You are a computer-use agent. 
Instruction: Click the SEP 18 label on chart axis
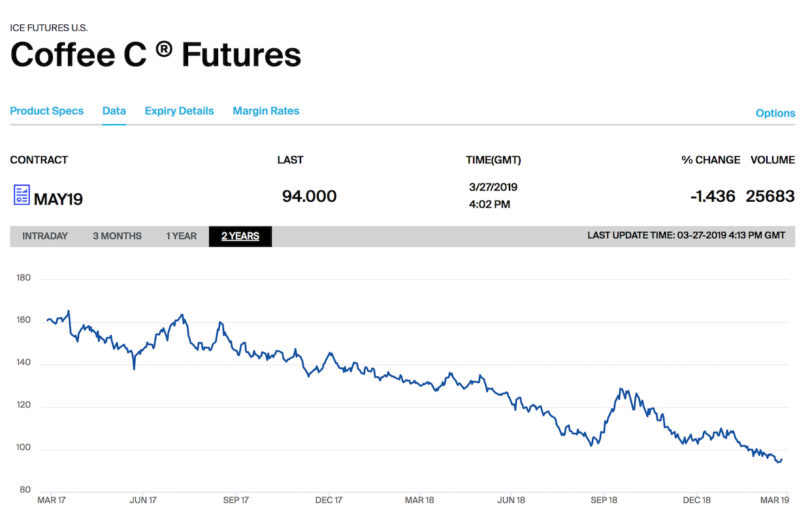pos(604,500)
